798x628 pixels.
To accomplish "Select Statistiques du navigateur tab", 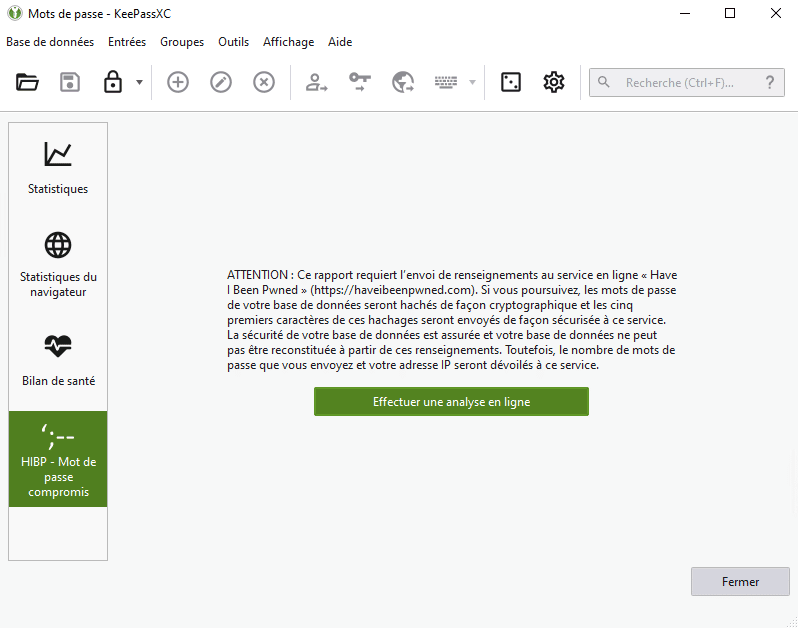I will [58, 265].
